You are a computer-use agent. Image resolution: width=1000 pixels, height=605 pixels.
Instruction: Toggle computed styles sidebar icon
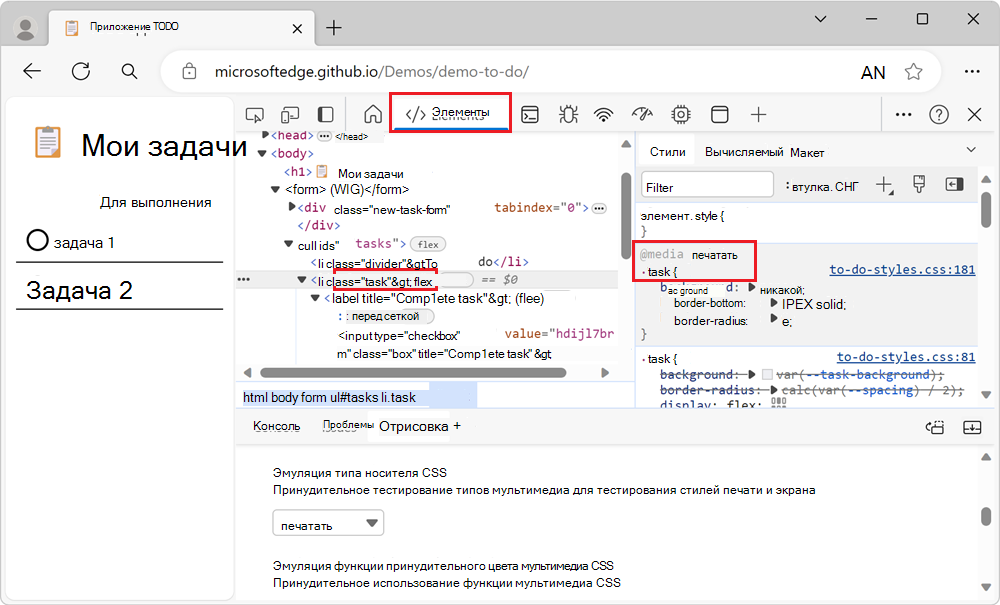tap(954, 185)
